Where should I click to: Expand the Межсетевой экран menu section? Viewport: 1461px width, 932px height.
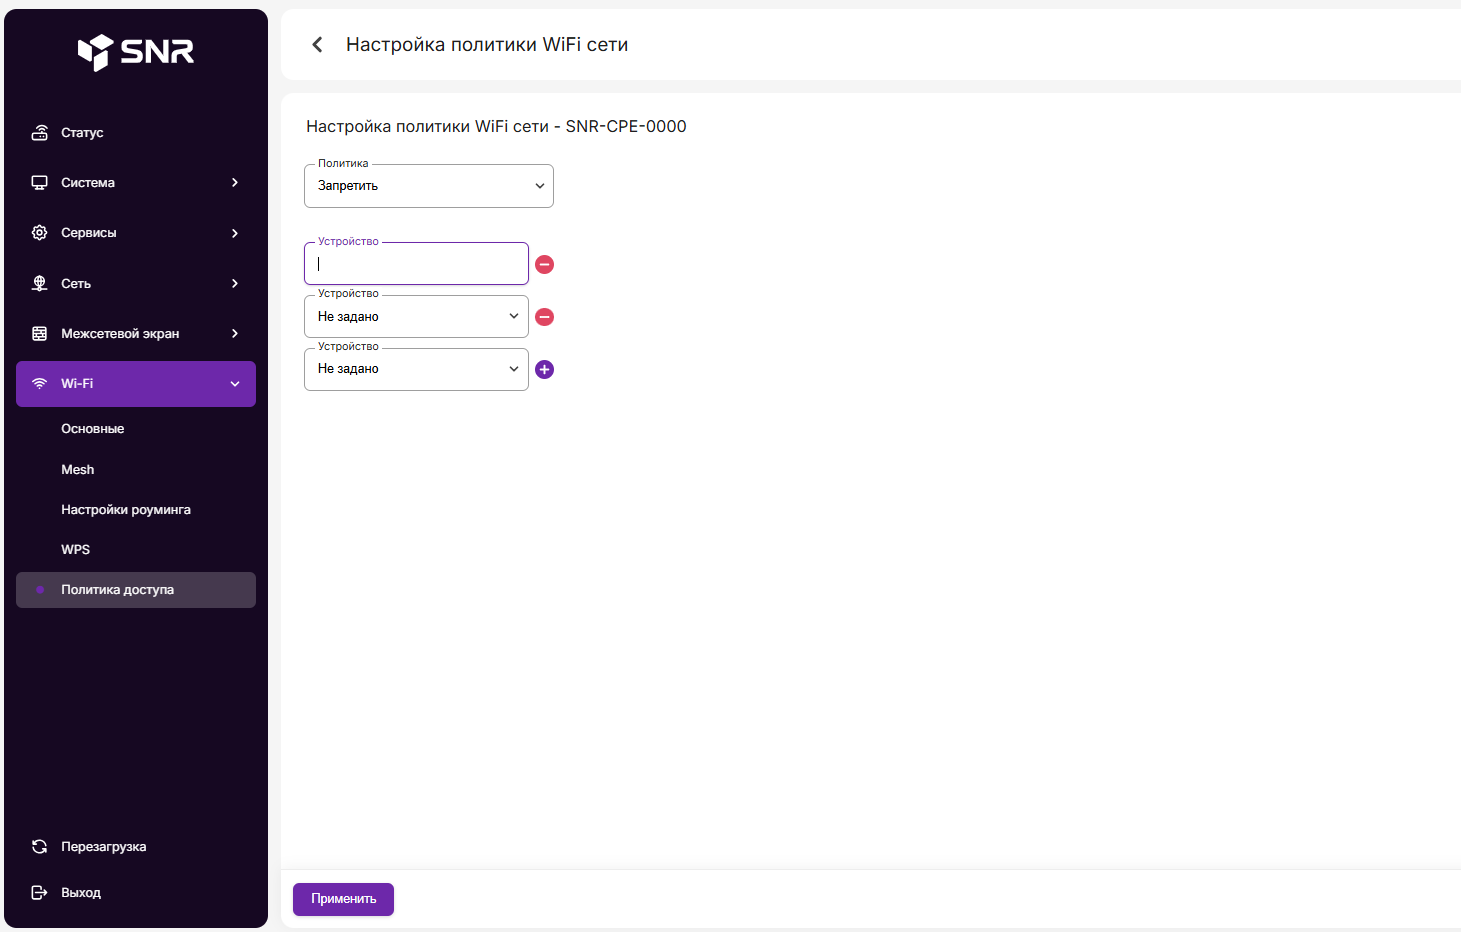[x=136, y=334]
